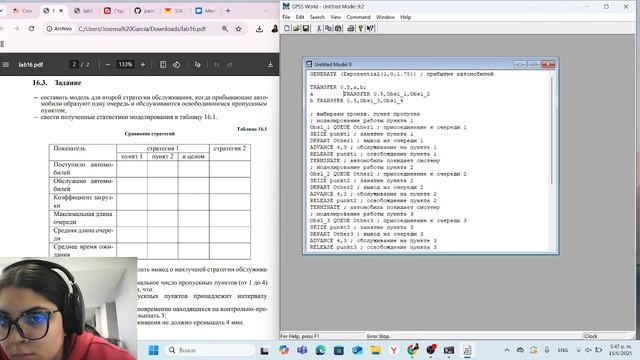Click the browser address bar URL

142,29
